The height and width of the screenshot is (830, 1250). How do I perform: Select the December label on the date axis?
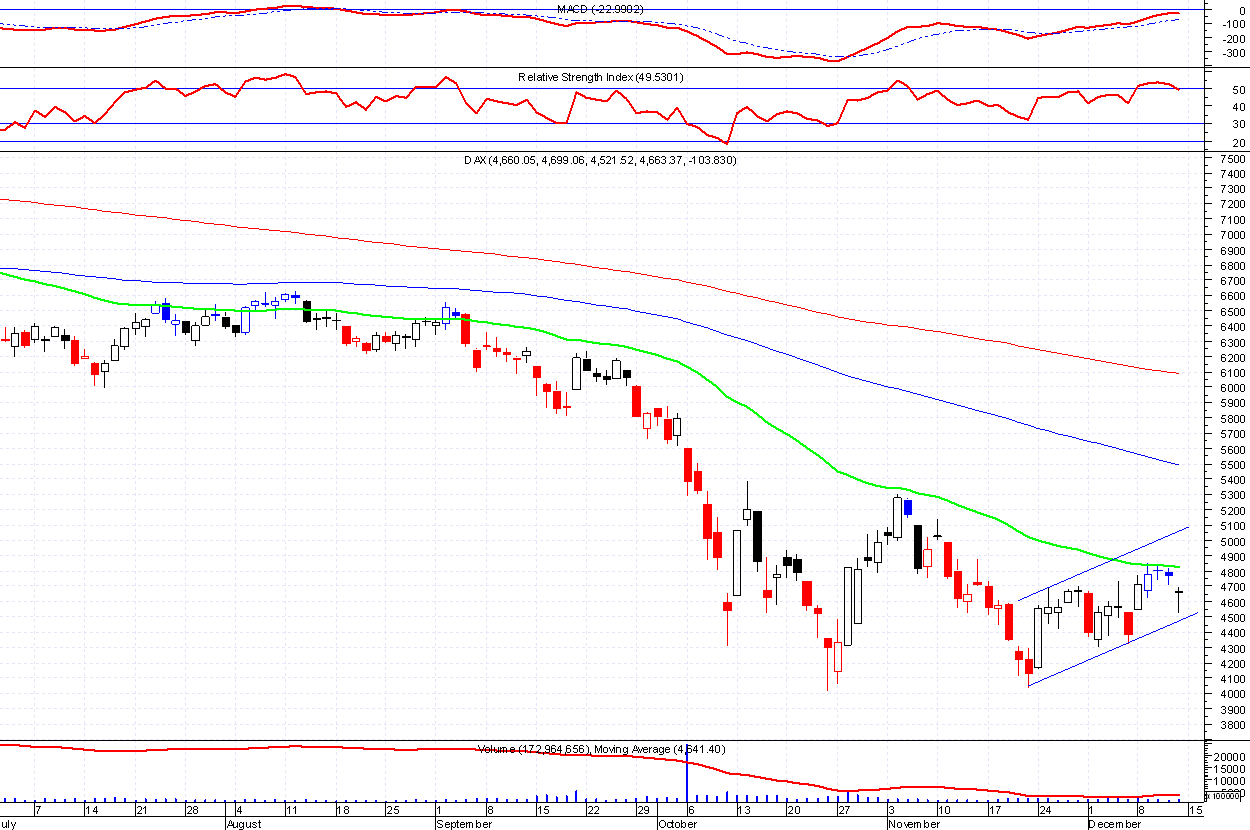(1115, 824)
